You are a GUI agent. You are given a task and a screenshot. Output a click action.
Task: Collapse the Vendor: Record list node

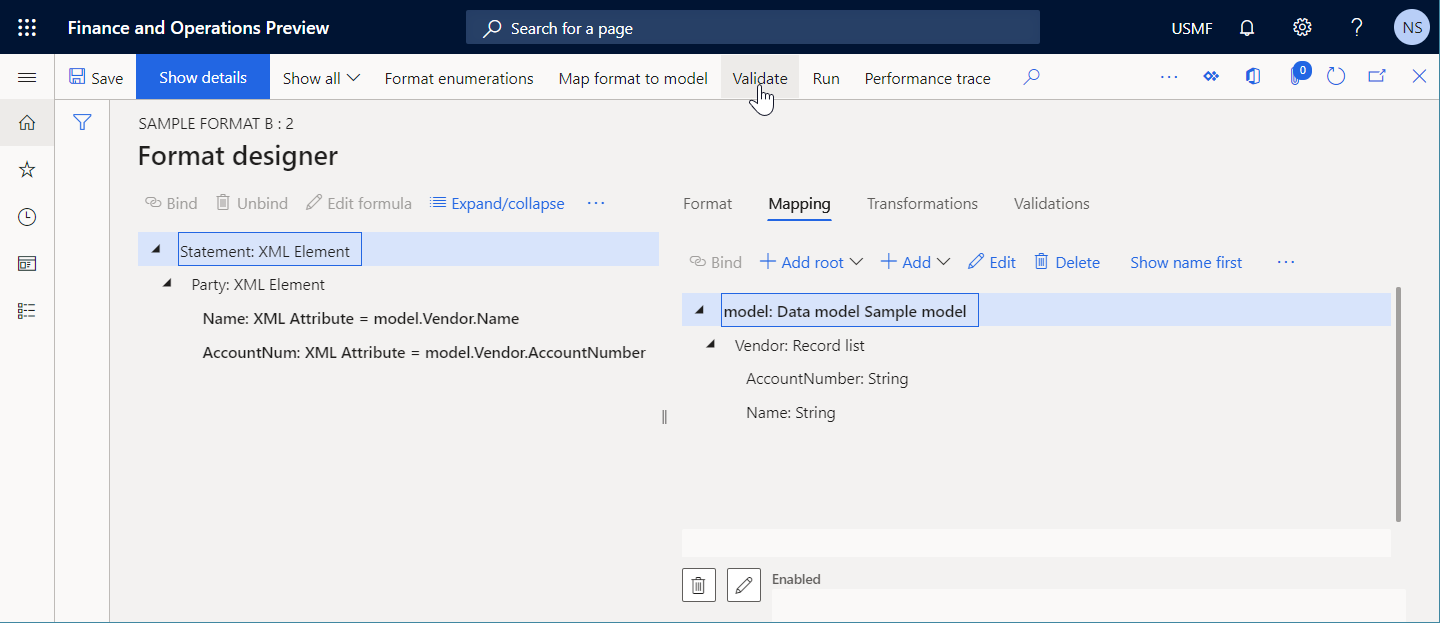click(x=710, y=344)
